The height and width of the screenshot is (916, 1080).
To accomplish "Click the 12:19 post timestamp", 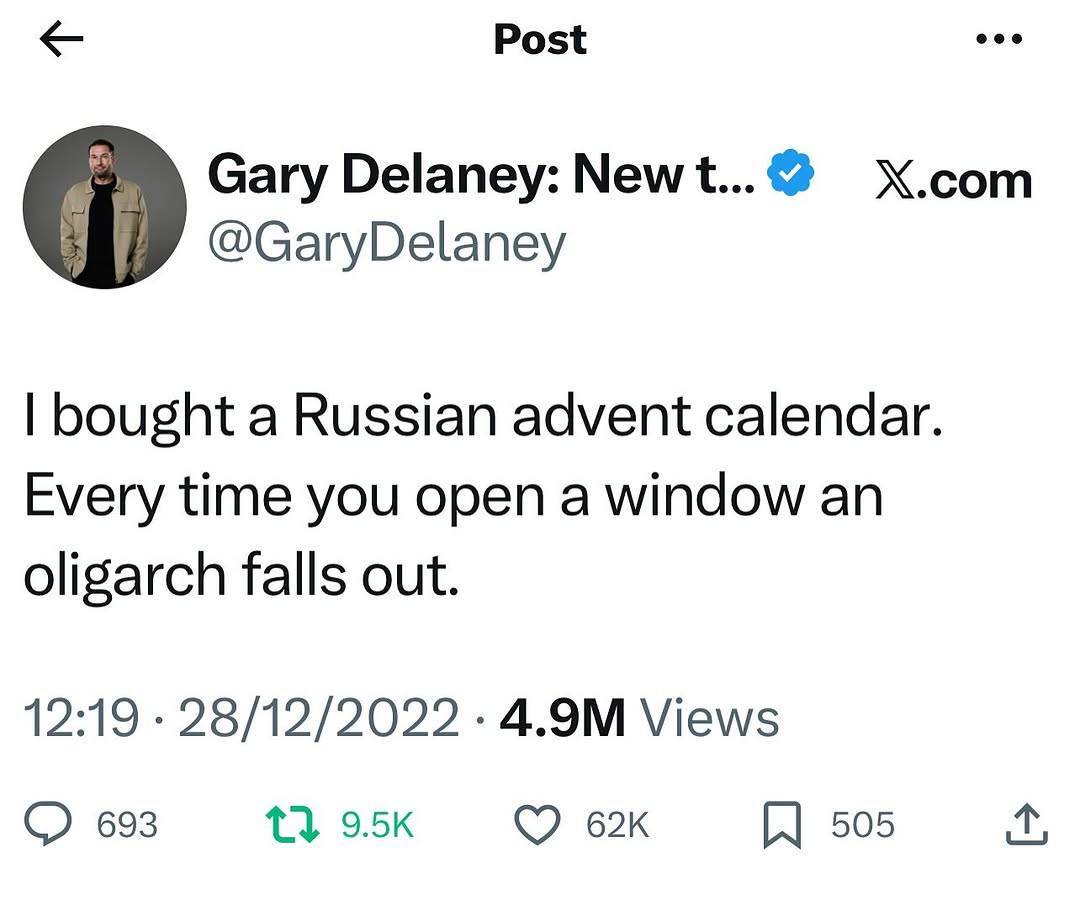I will pyautogui.click(x=80, y=718).
